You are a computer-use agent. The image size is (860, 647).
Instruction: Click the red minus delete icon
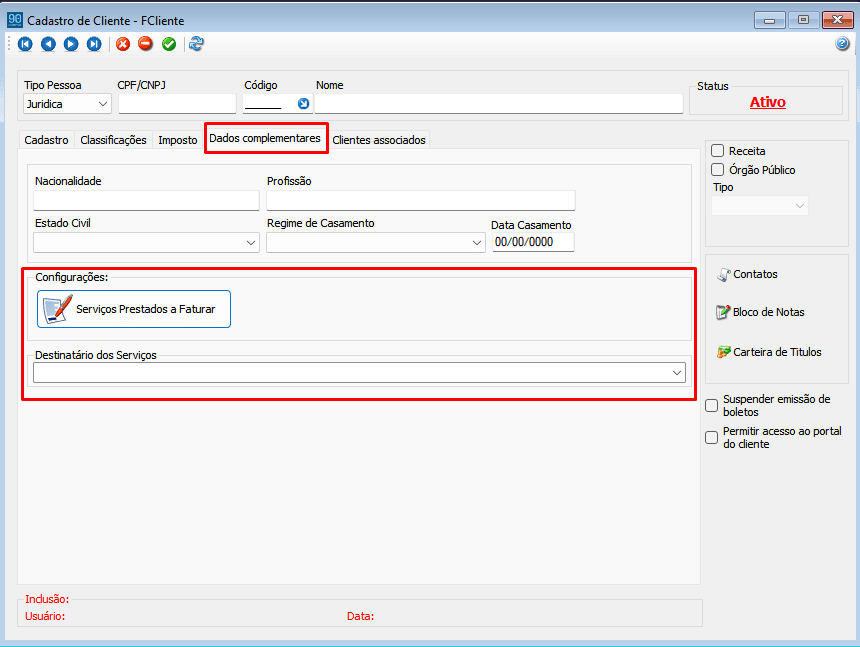(145, 43)
